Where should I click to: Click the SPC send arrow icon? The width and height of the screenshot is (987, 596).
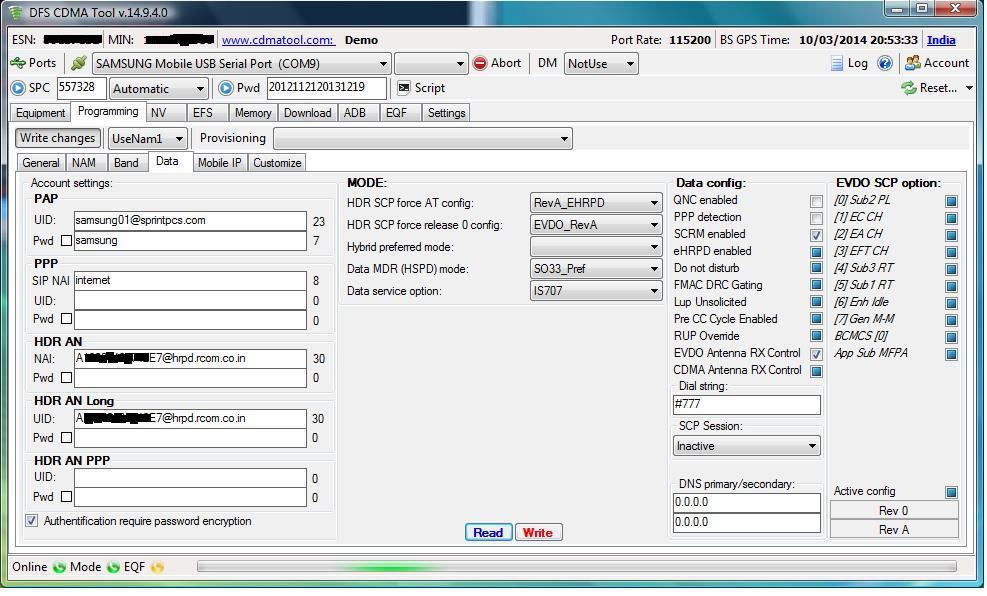coord(18,88)
